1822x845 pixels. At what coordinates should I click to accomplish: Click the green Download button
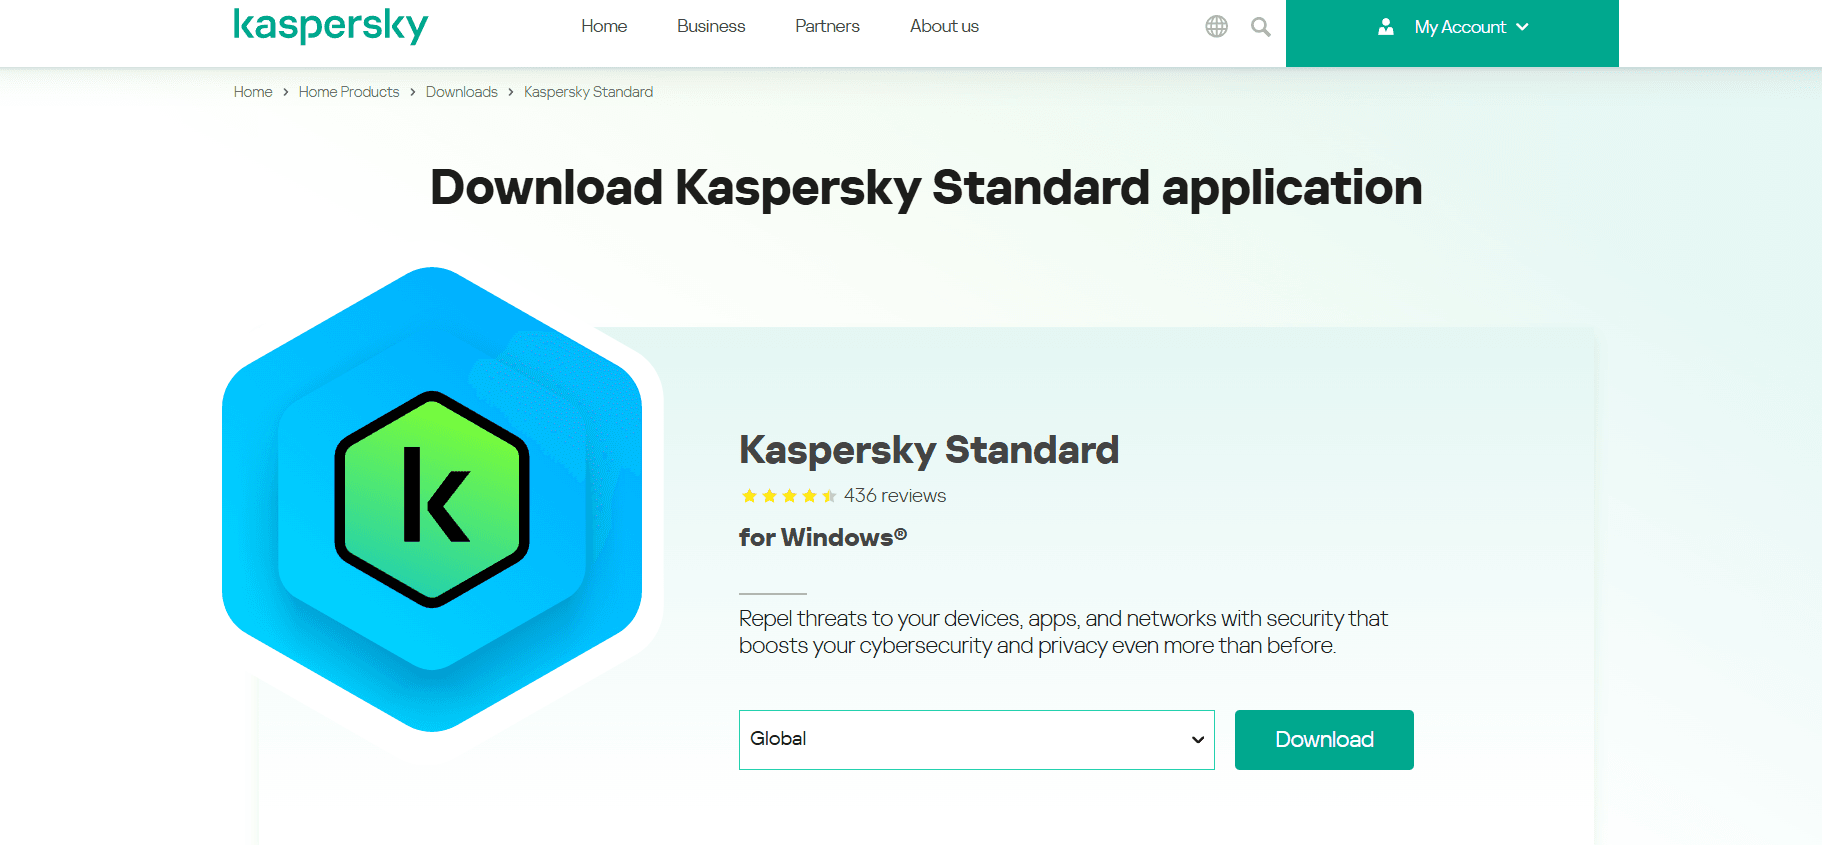(x=1324, y=740)
